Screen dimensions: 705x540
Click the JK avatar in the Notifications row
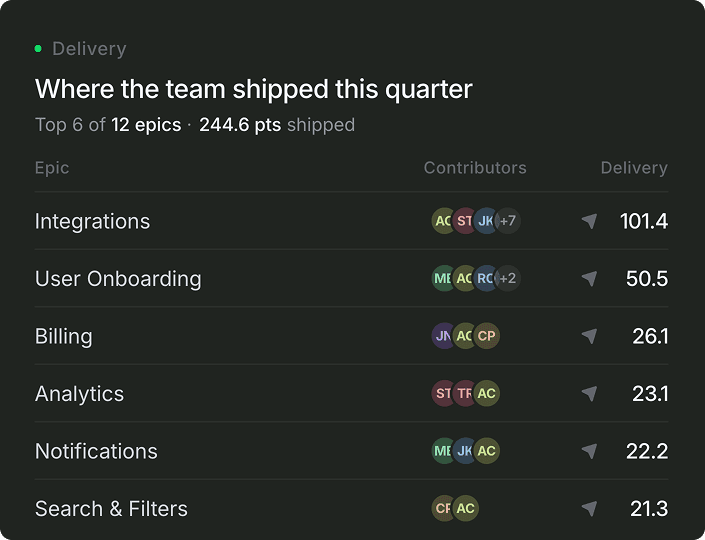point(465,451)
